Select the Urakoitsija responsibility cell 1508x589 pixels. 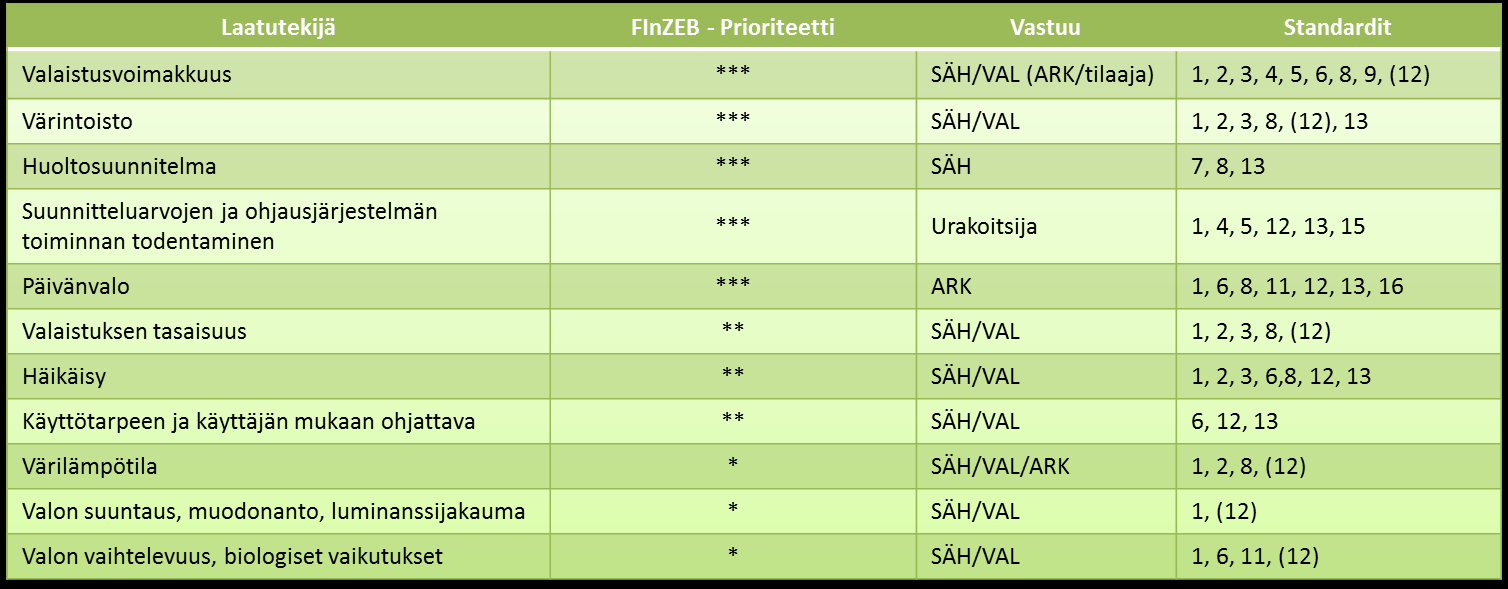coord(1046,226)
